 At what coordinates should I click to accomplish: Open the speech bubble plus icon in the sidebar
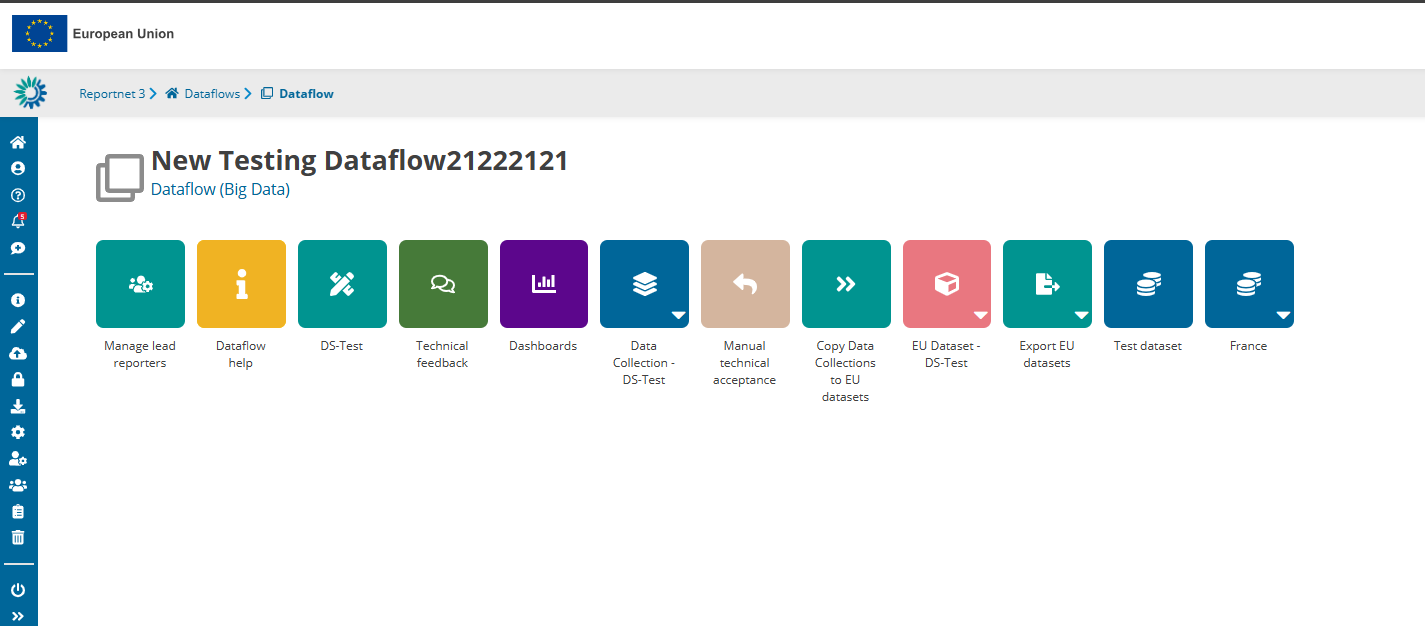point(18,248)
